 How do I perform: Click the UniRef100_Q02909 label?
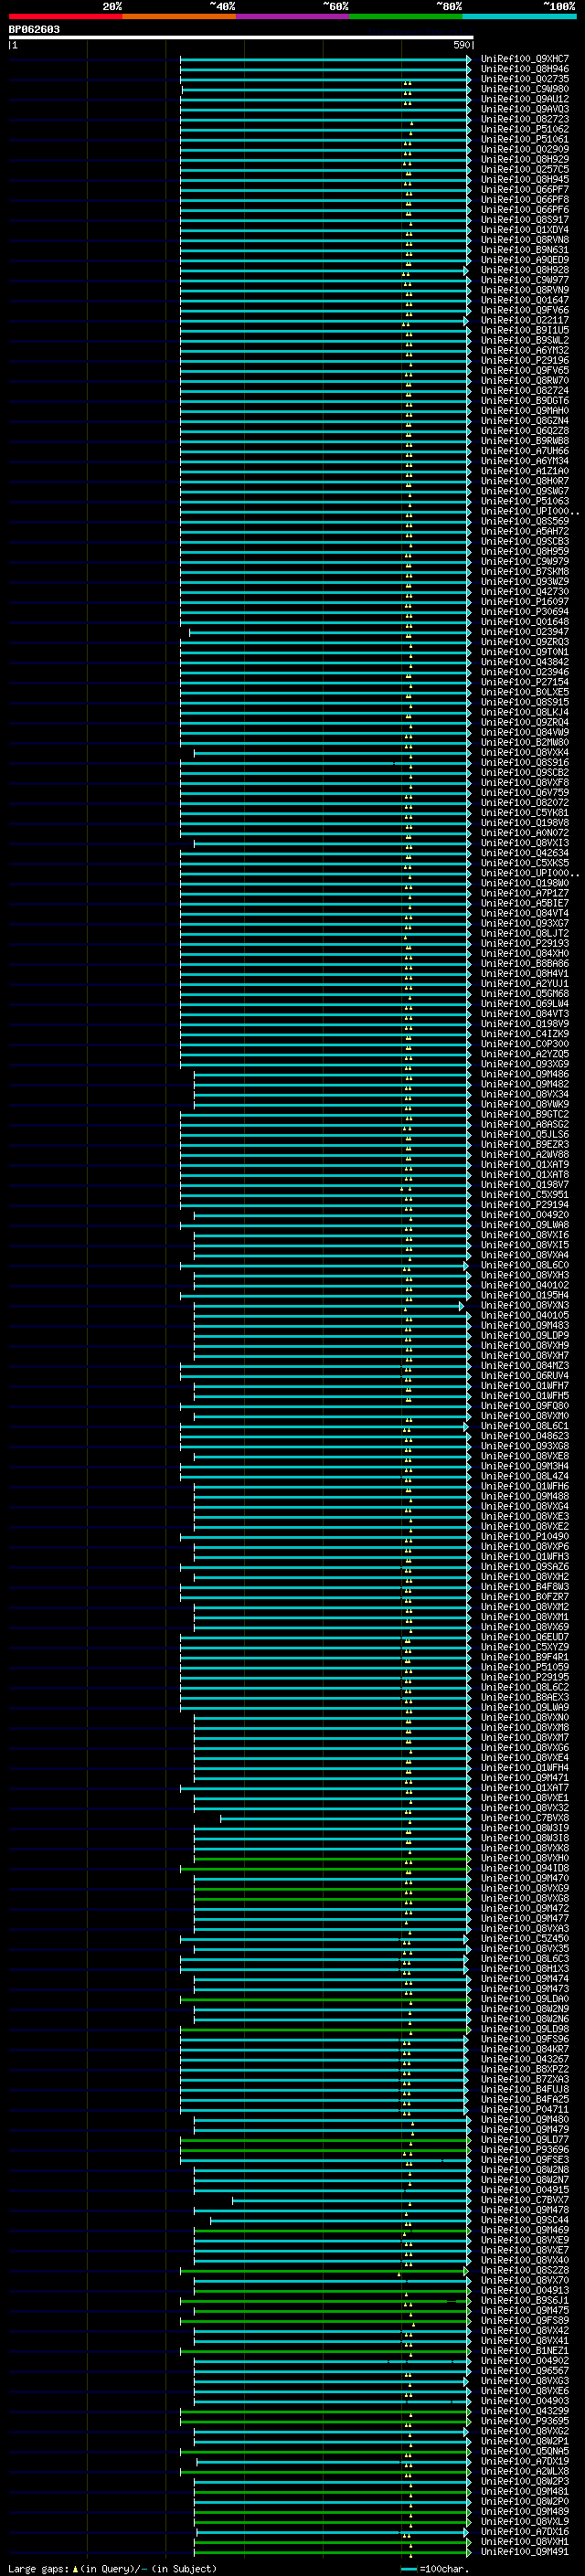click(525, 149)
